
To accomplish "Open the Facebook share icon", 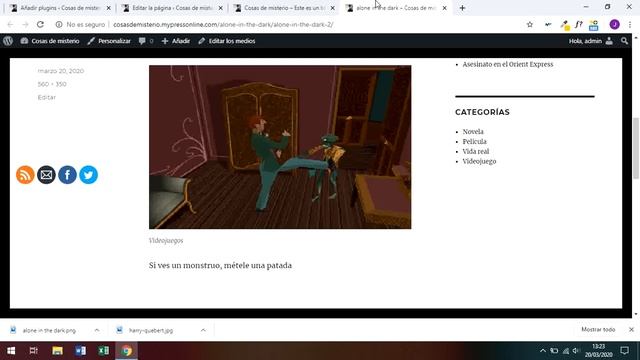I will [x=67, y=175].
